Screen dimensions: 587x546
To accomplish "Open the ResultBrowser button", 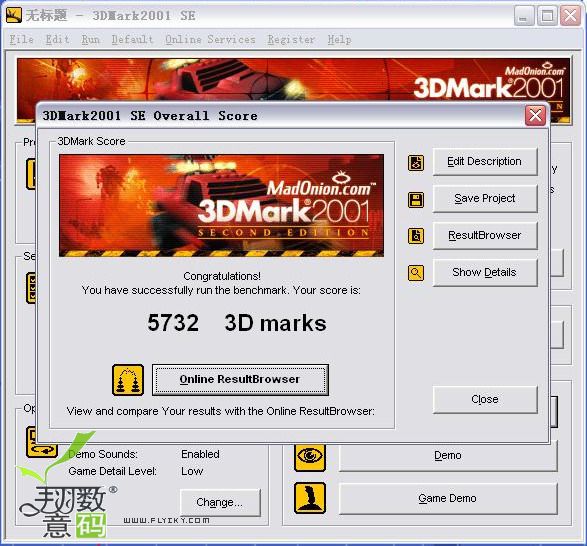I will click(485, 235).
